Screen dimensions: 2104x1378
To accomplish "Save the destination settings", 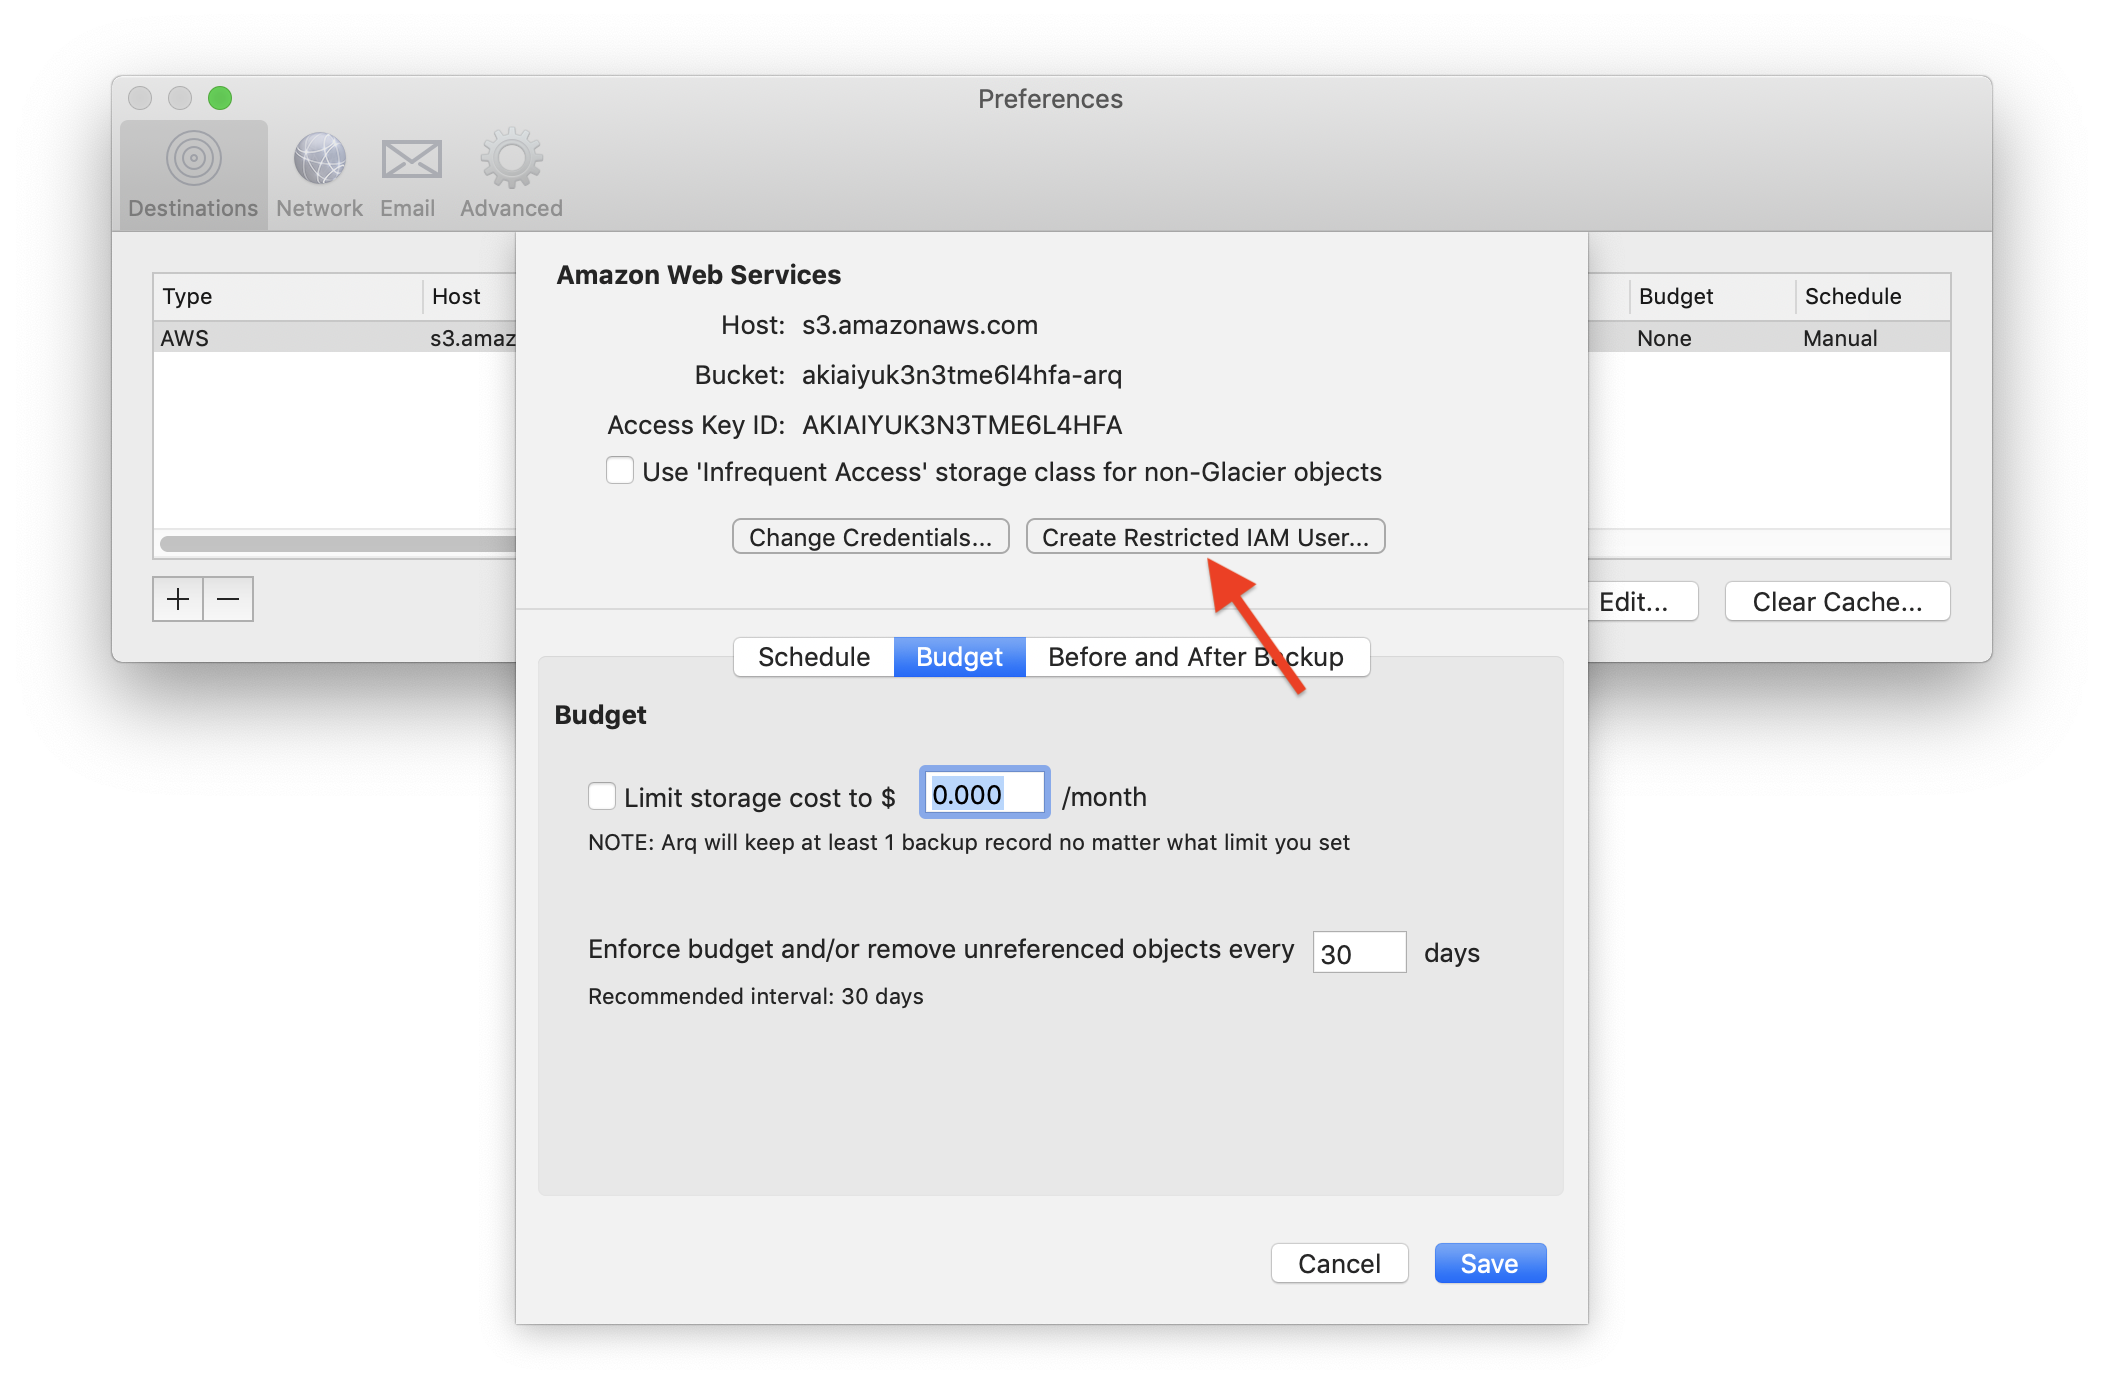I will 1490,1263.
